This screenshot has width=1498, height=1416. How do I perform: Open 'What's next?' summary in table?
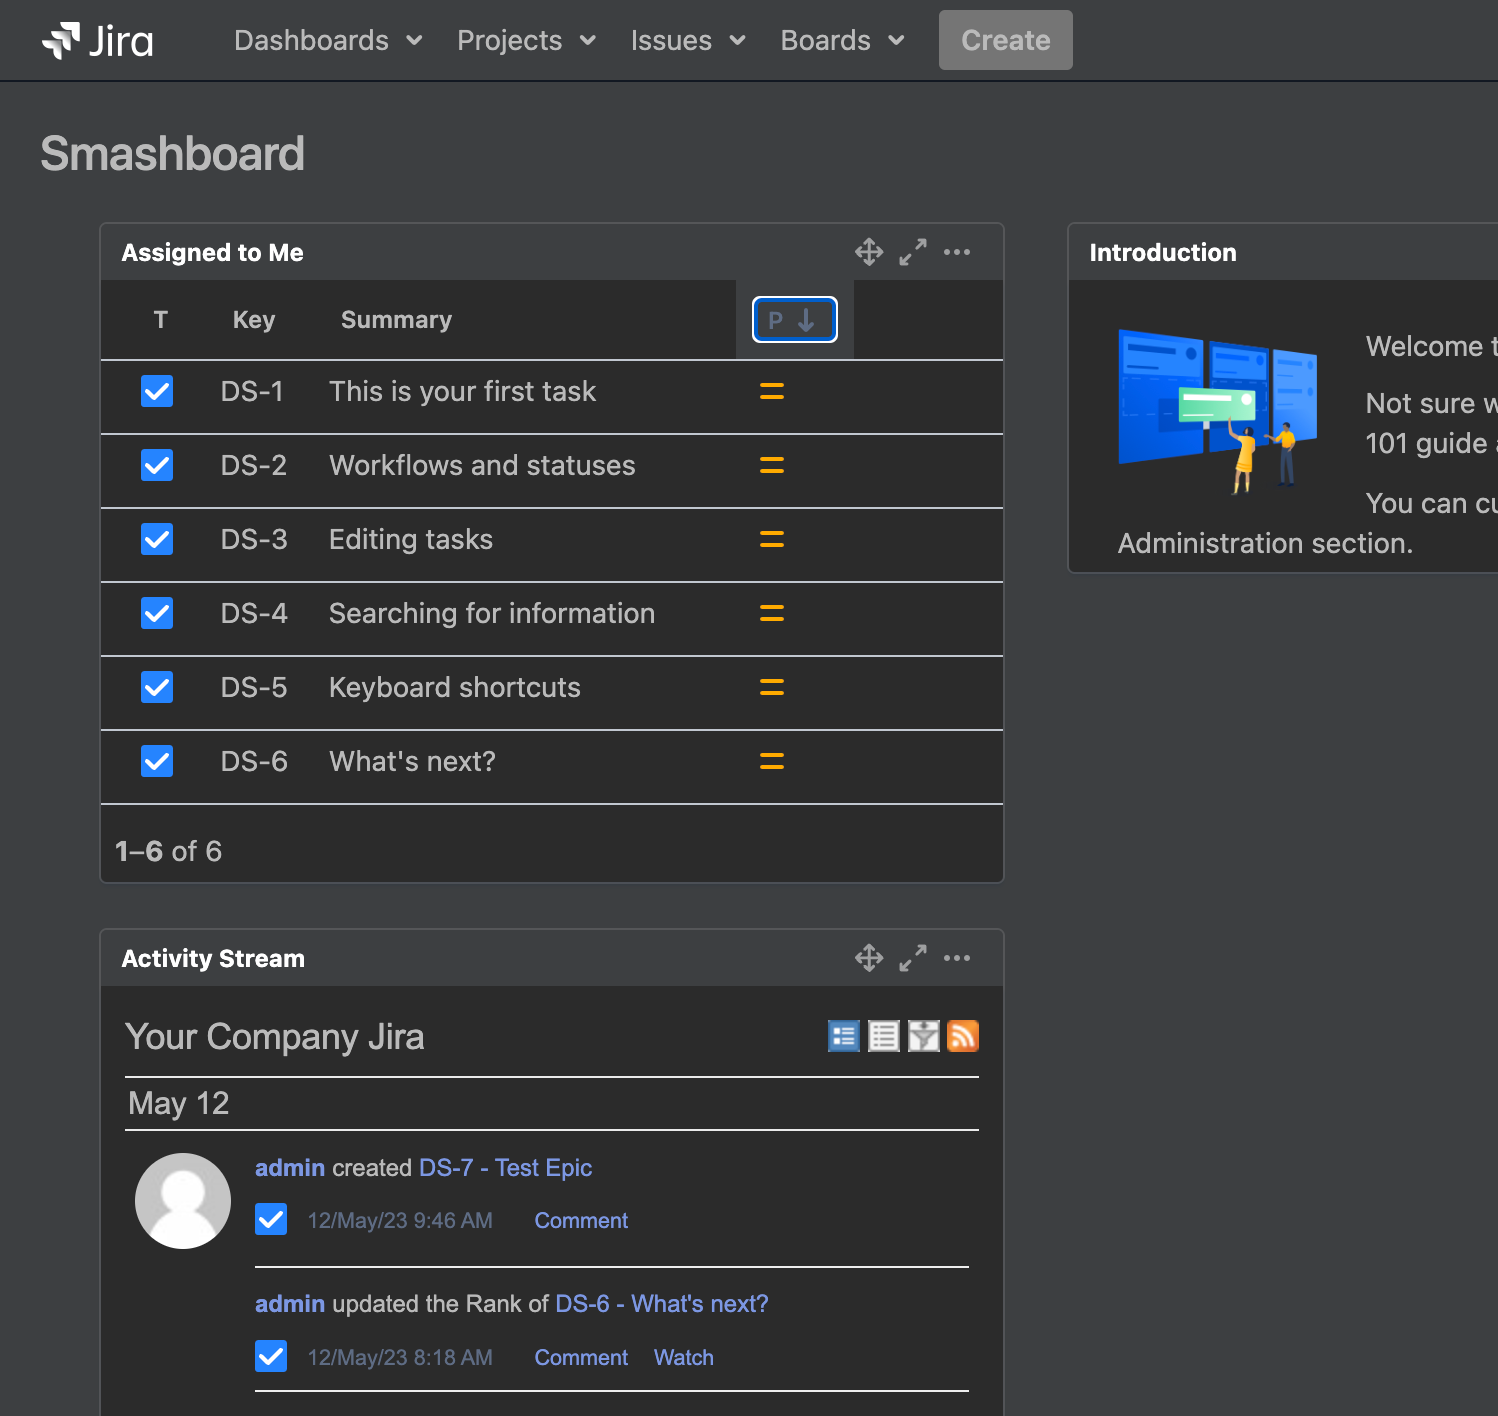(x=412, y=761)
